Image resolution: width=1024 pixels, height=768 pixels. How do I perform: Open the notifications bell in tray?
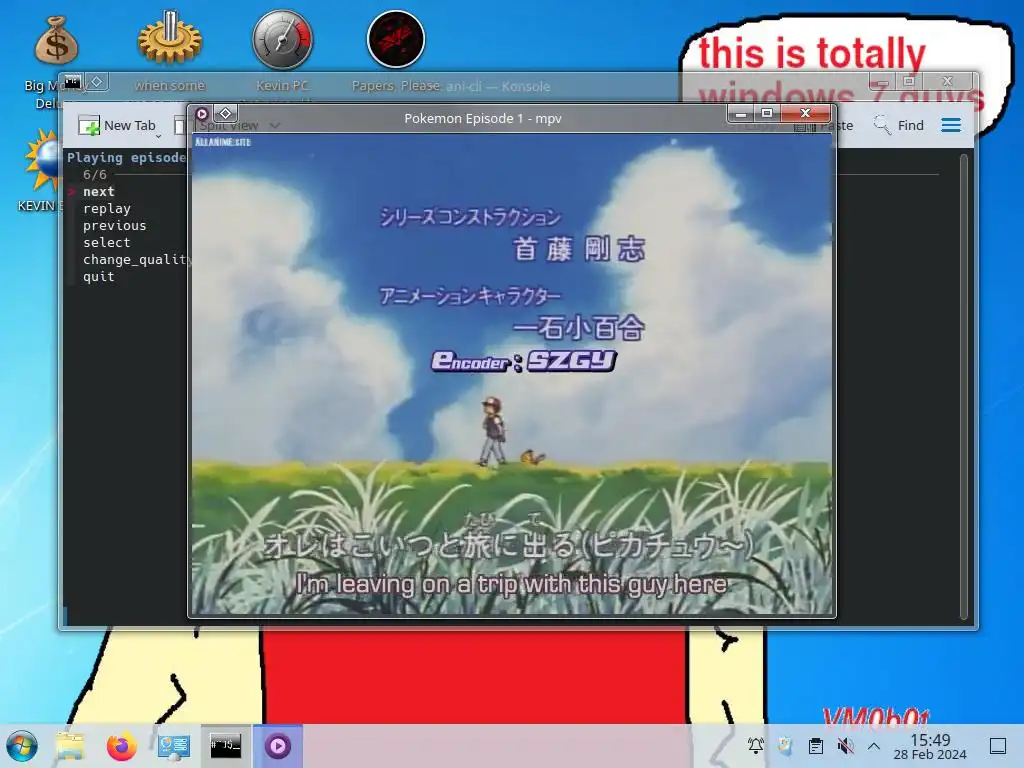pyautogui.click(x=756, y=745)
